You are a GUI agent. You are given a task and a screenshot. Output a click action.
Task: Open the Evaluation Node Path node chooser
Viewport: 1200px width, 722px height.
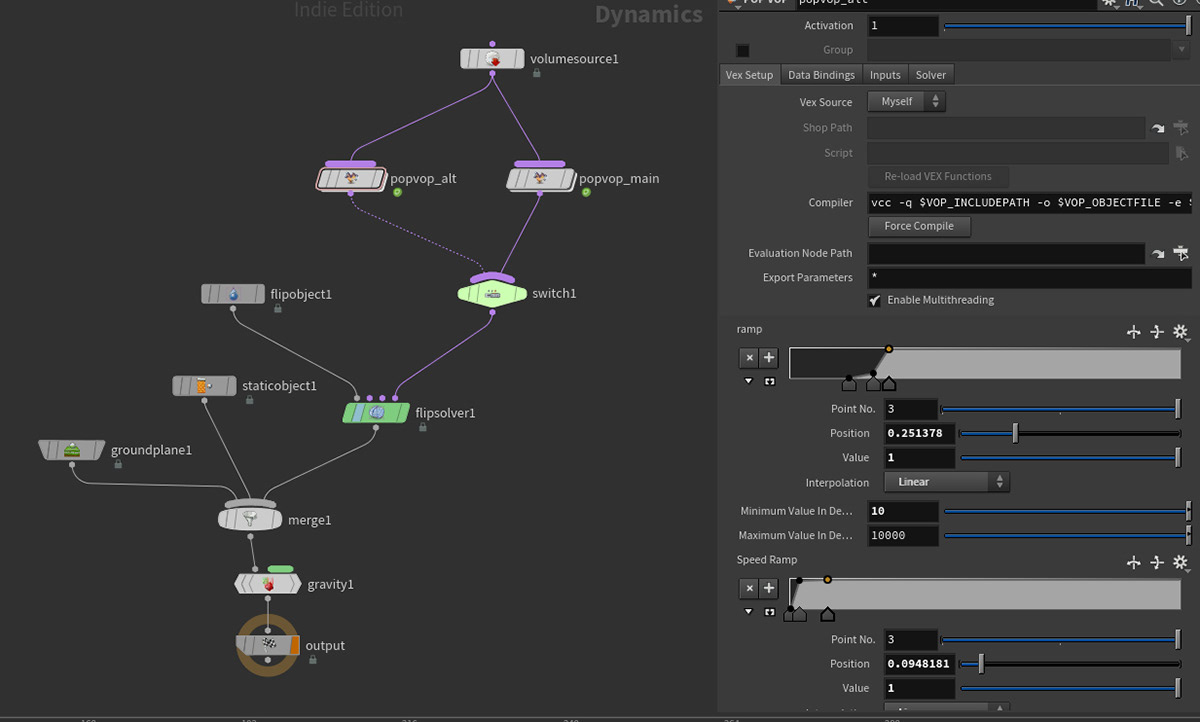point(1181,254)
